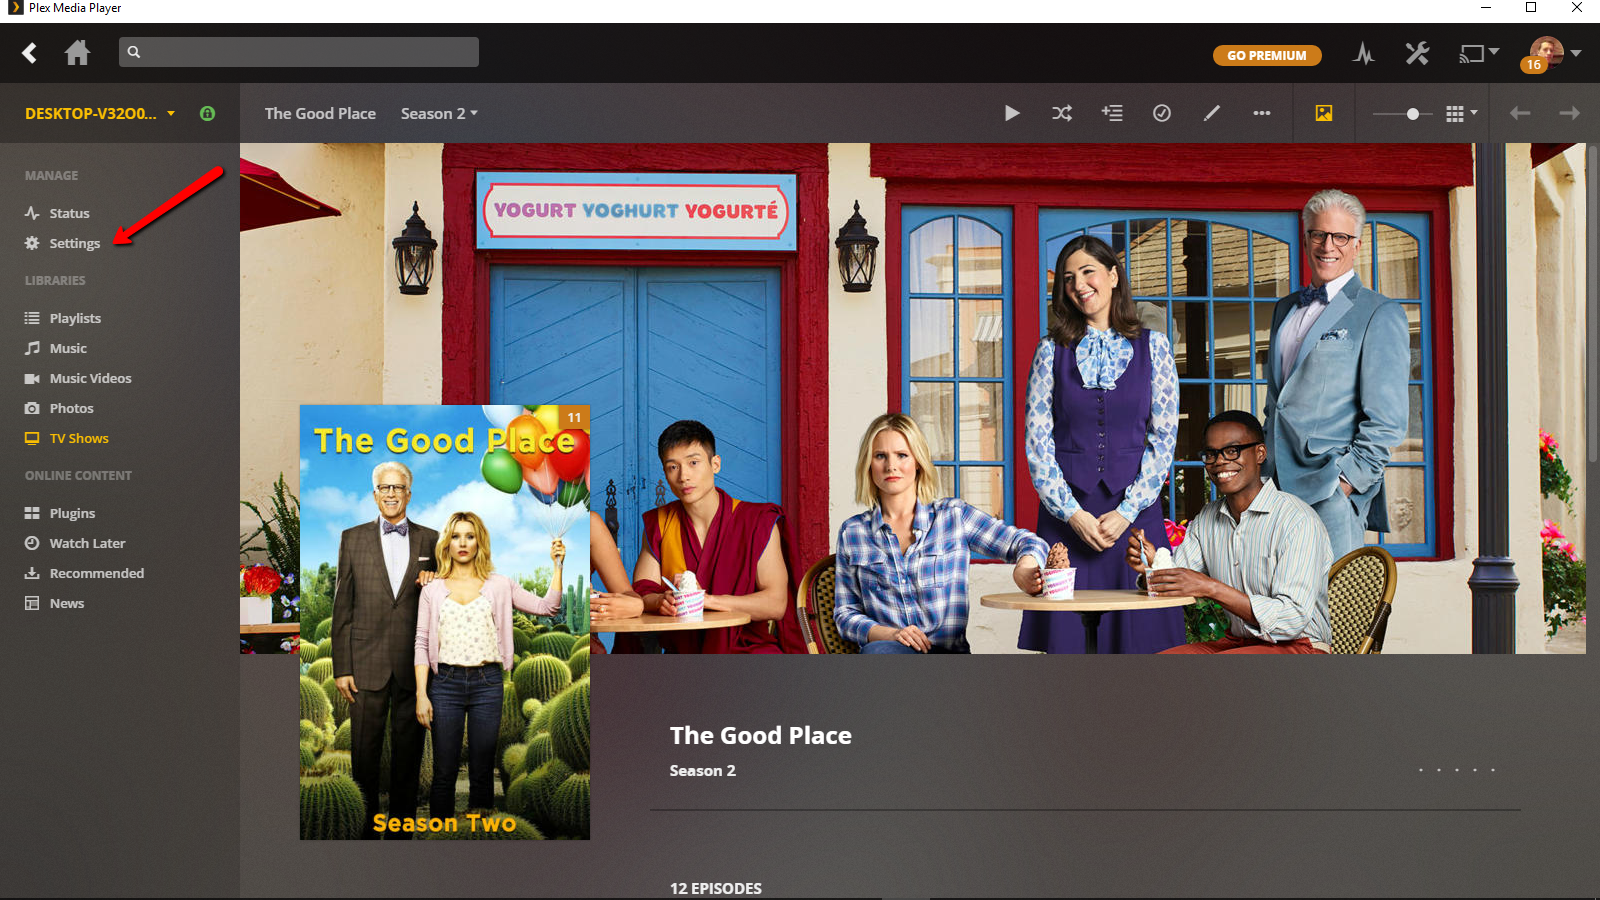This screenshot has height=900, width=1600.
Task: Click the Settings gear icon in the sidebar
Action: [x=32, y=243]
